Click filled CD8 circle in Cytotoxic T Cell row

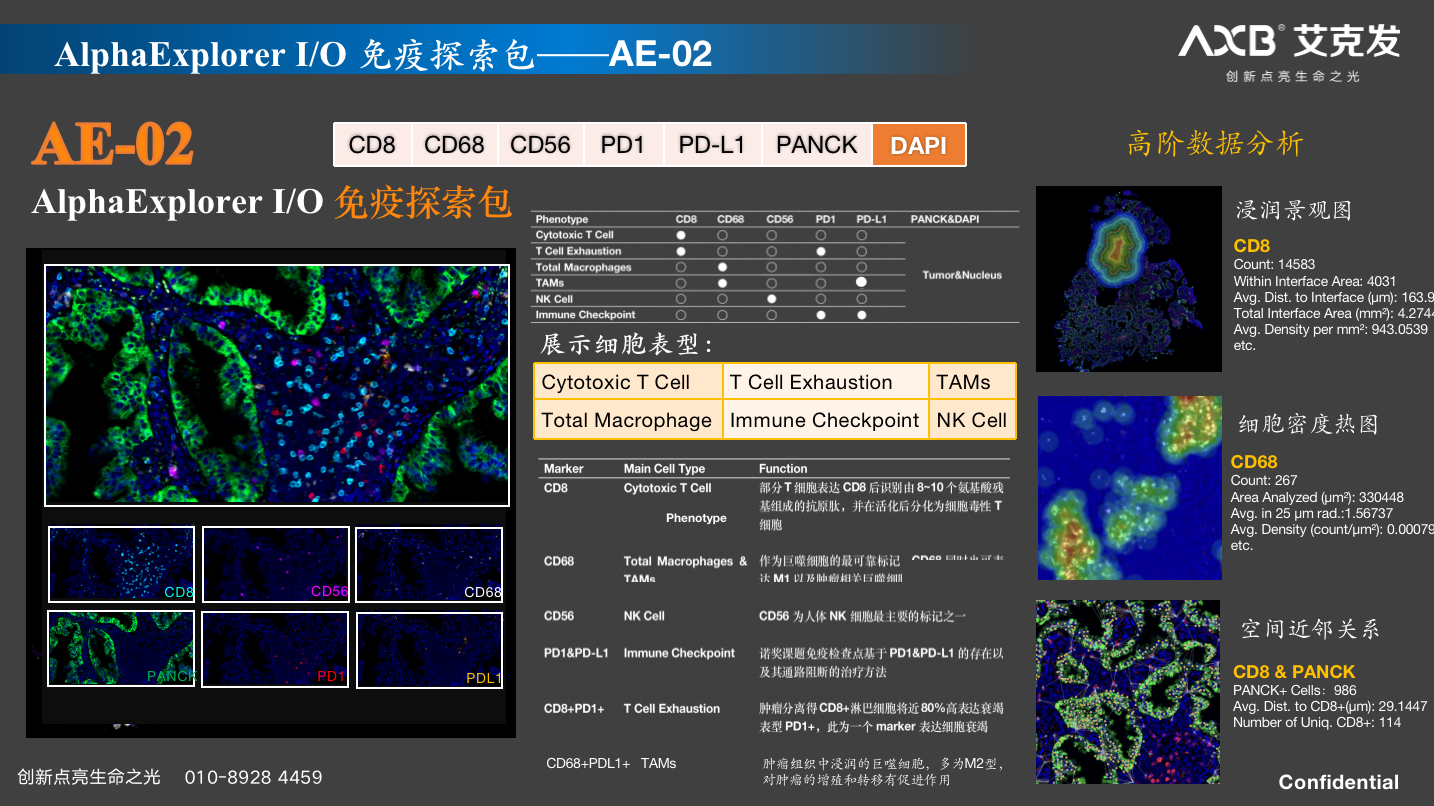681,235
